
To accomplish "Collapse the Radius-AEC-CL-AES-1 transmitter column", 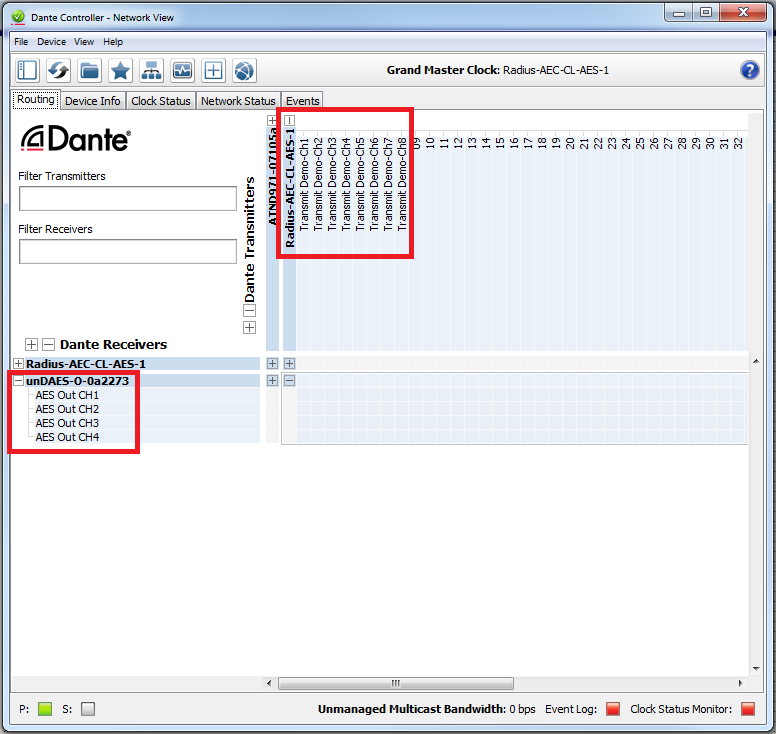I will tap(290, 120).
